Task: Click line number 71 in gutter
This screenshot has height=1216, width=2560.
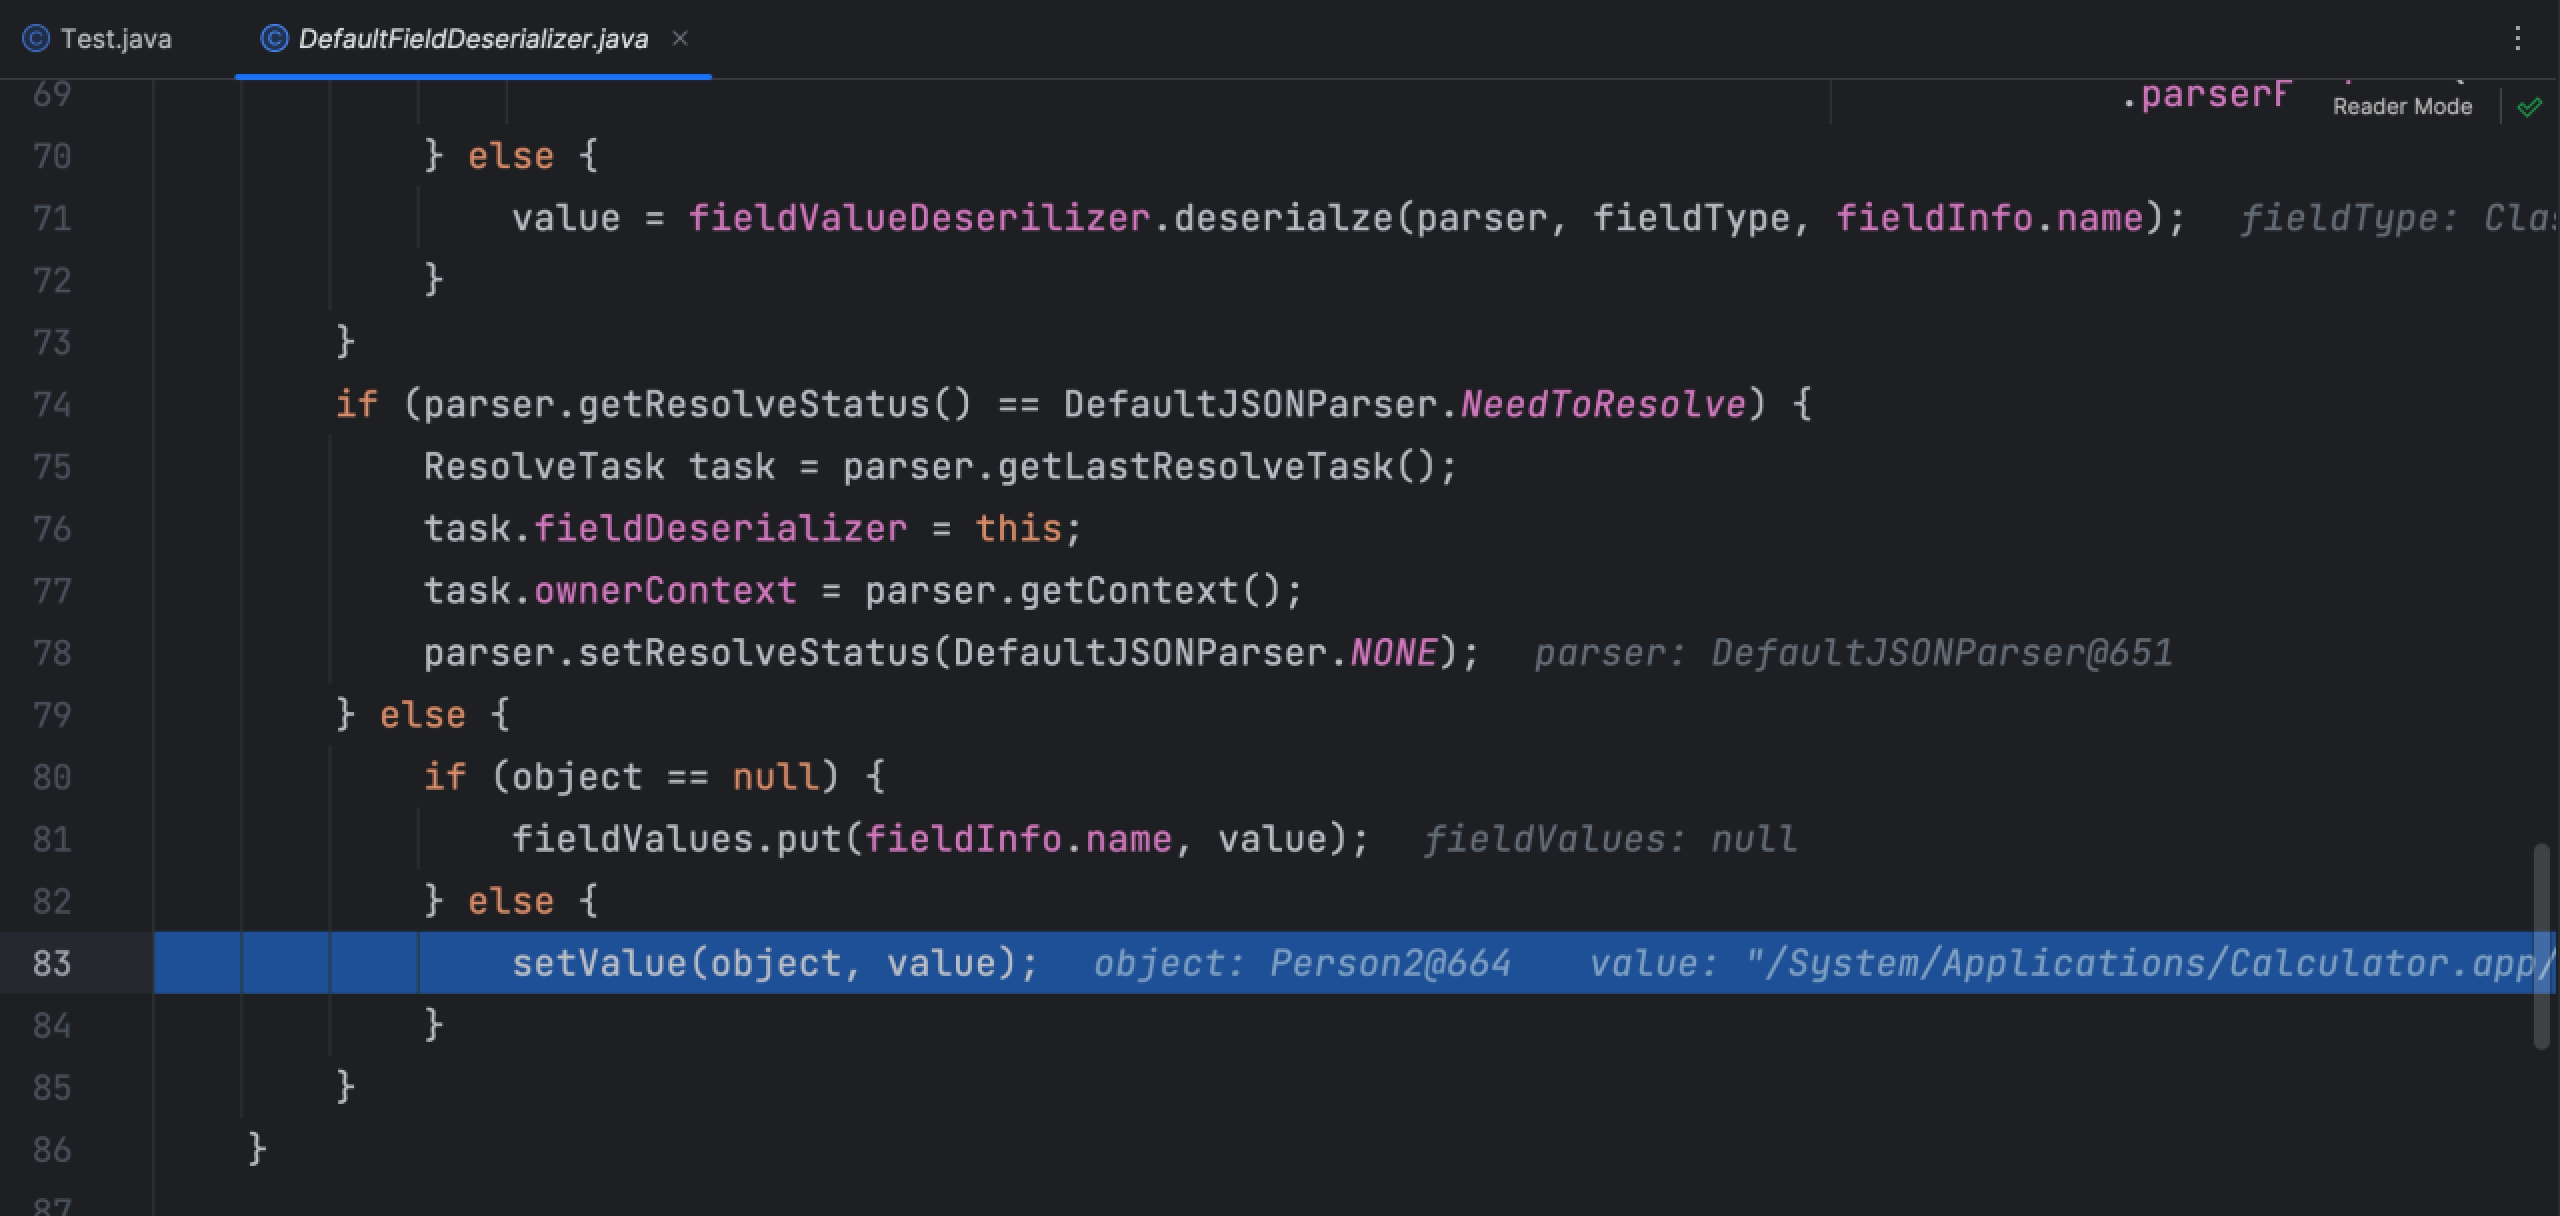Action: pos(52,218)
